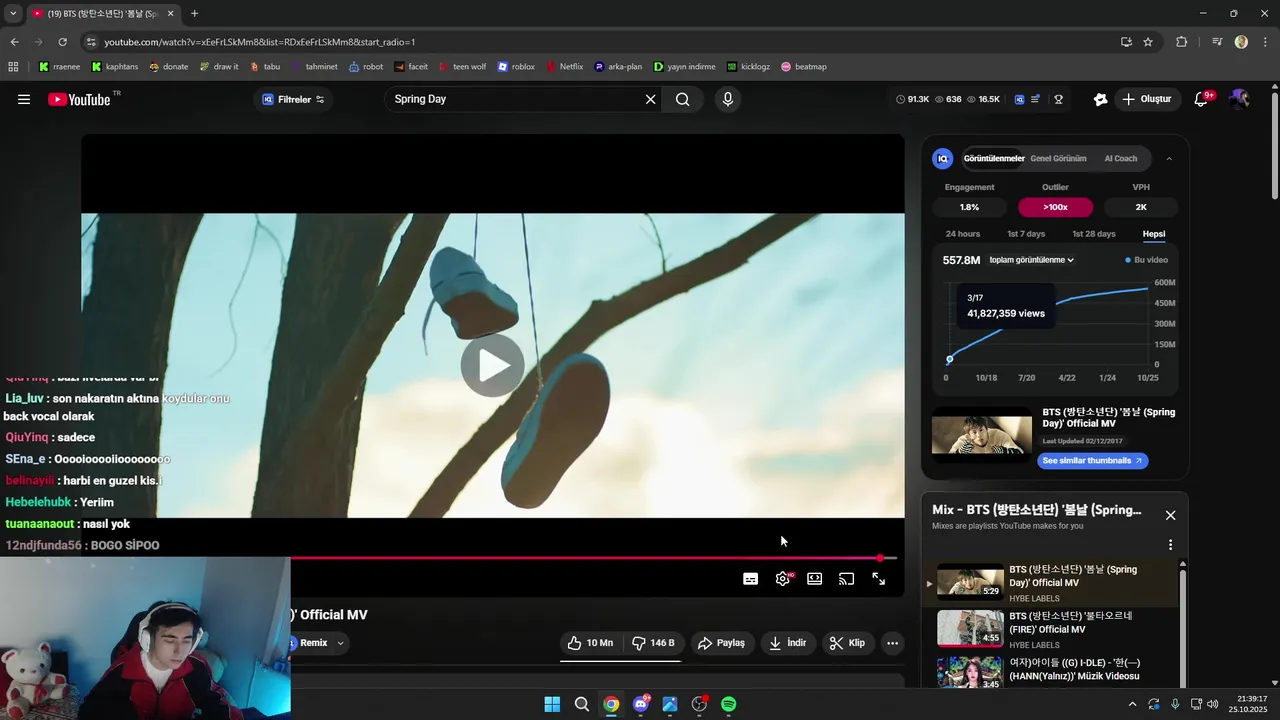Open a new Chrome tab
This screenshot has height=720, width=1280.
194,13
